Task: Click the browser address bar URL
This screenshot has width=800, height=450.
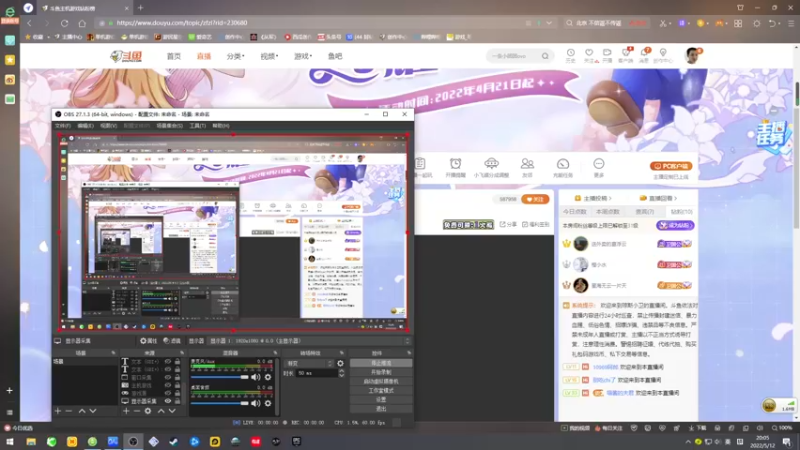Action: (182, 23)
